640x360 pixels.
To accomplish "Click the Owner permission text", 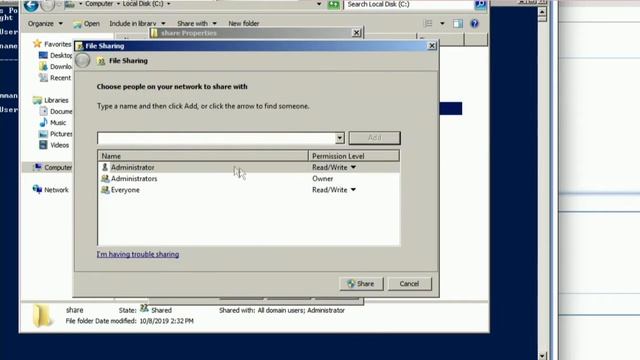I will click(x=322, y=178).
